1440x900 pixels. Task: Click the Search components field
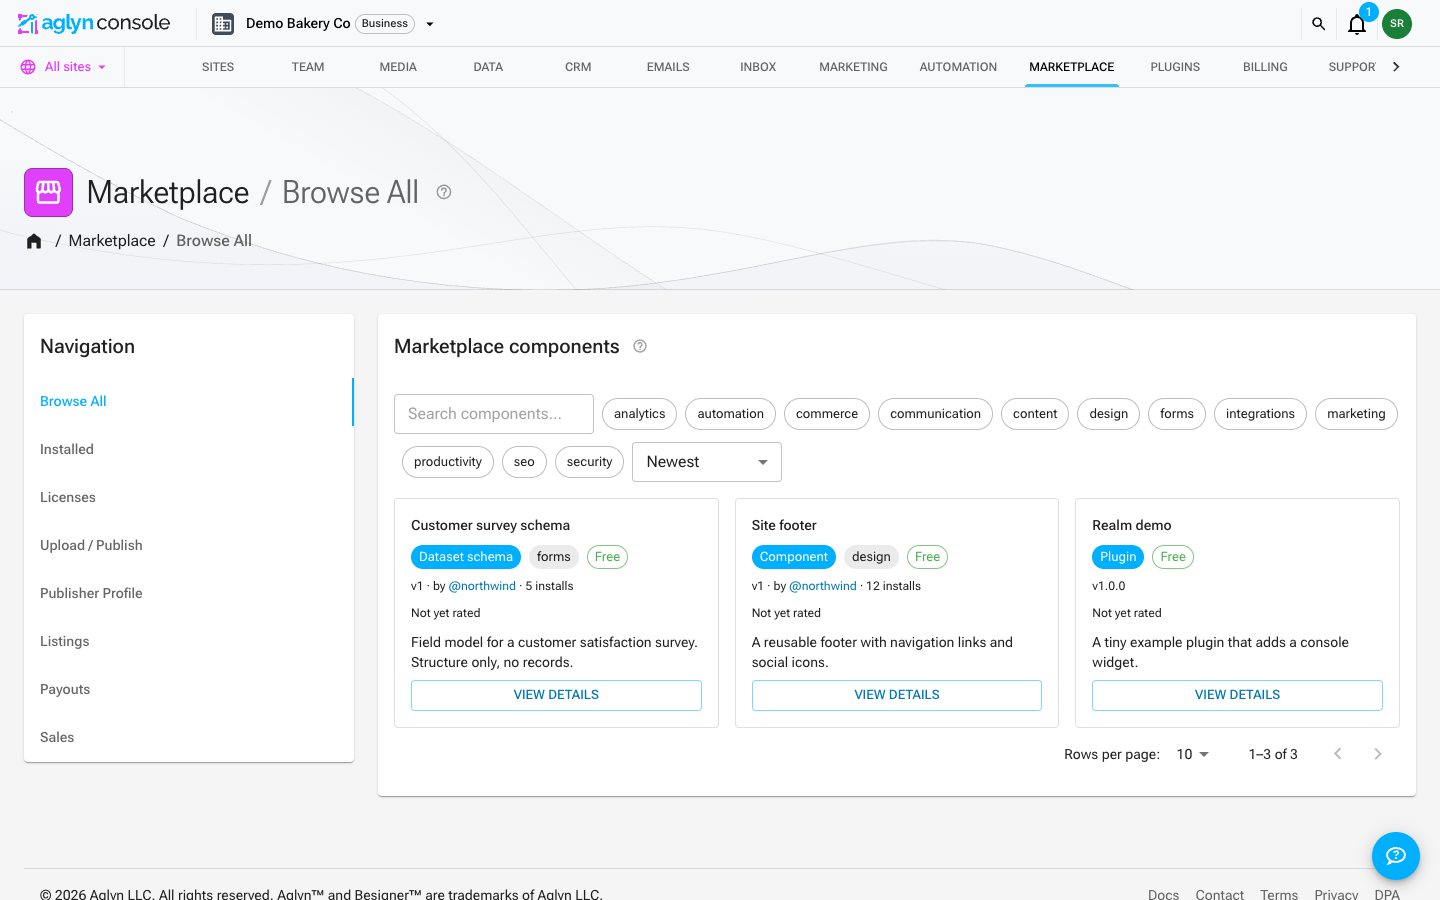494,414
